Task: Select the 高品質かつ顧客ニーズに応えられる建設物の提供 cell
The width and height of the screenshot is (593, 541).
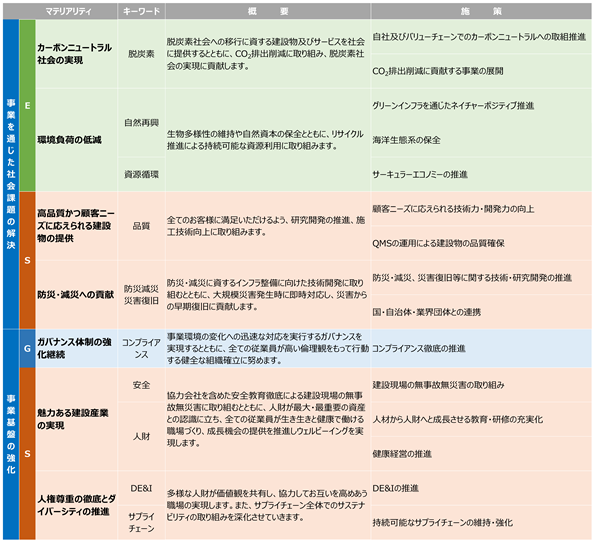Action: click(76, 226)
